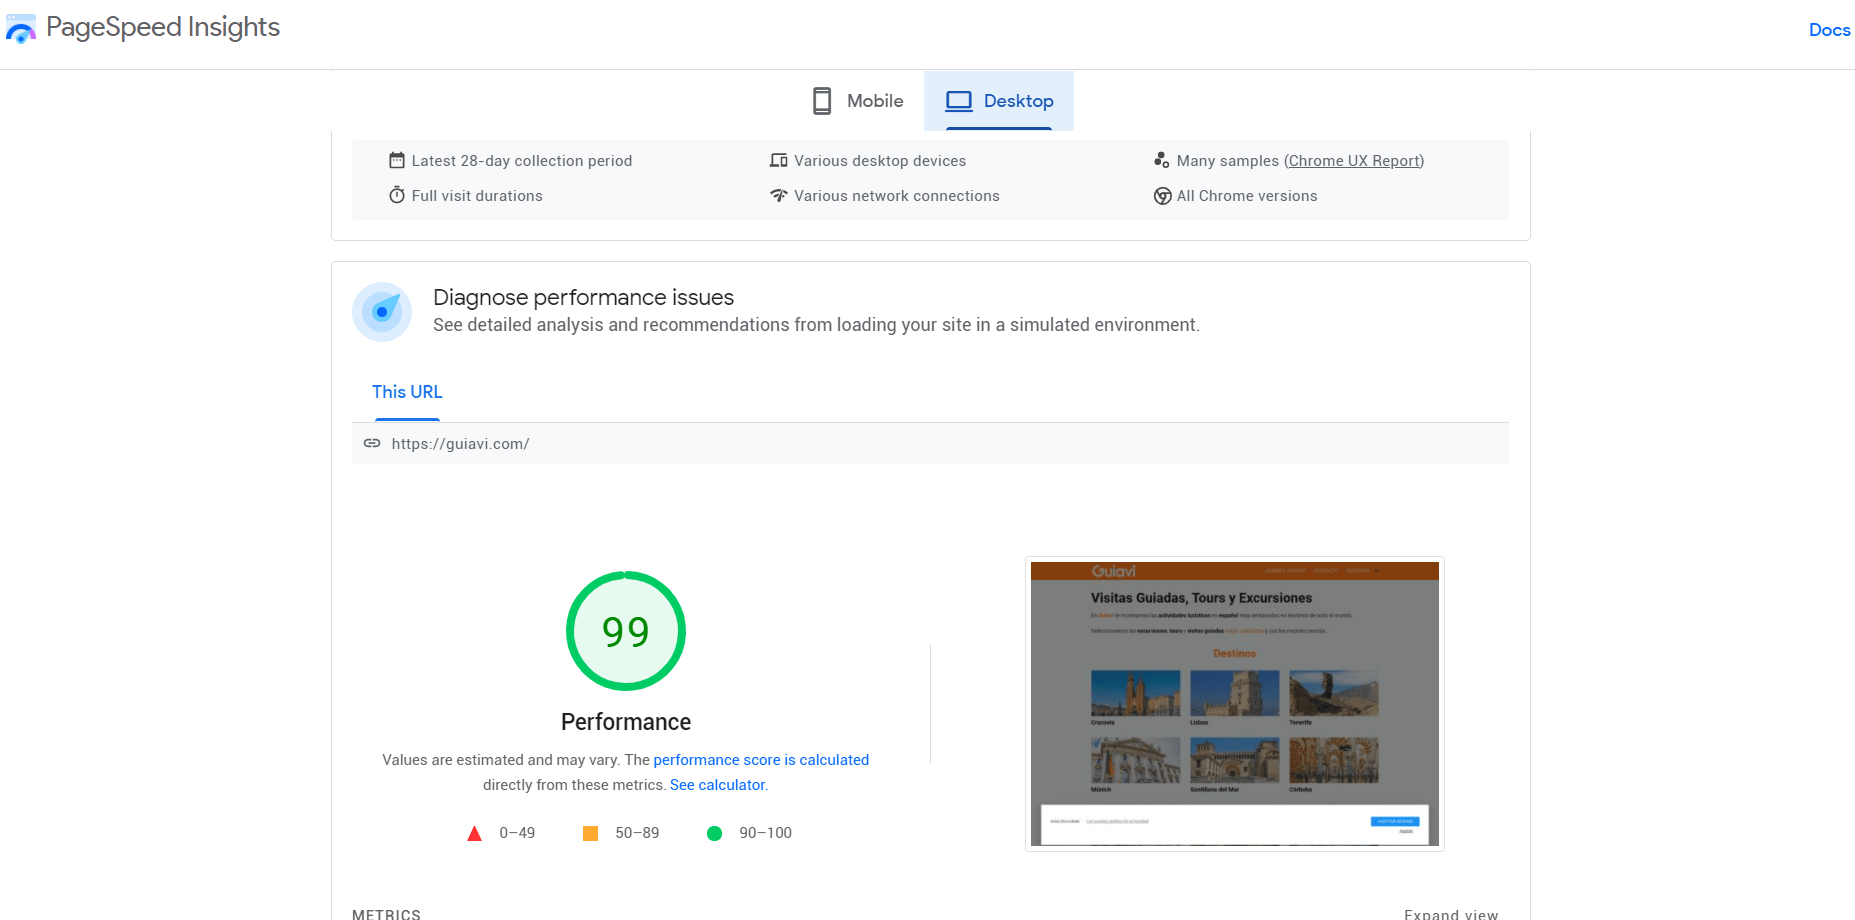The height and width of the screenshot is (920, 1855).
Task: Click the 50–89 range label
Action: coord(637,833)
